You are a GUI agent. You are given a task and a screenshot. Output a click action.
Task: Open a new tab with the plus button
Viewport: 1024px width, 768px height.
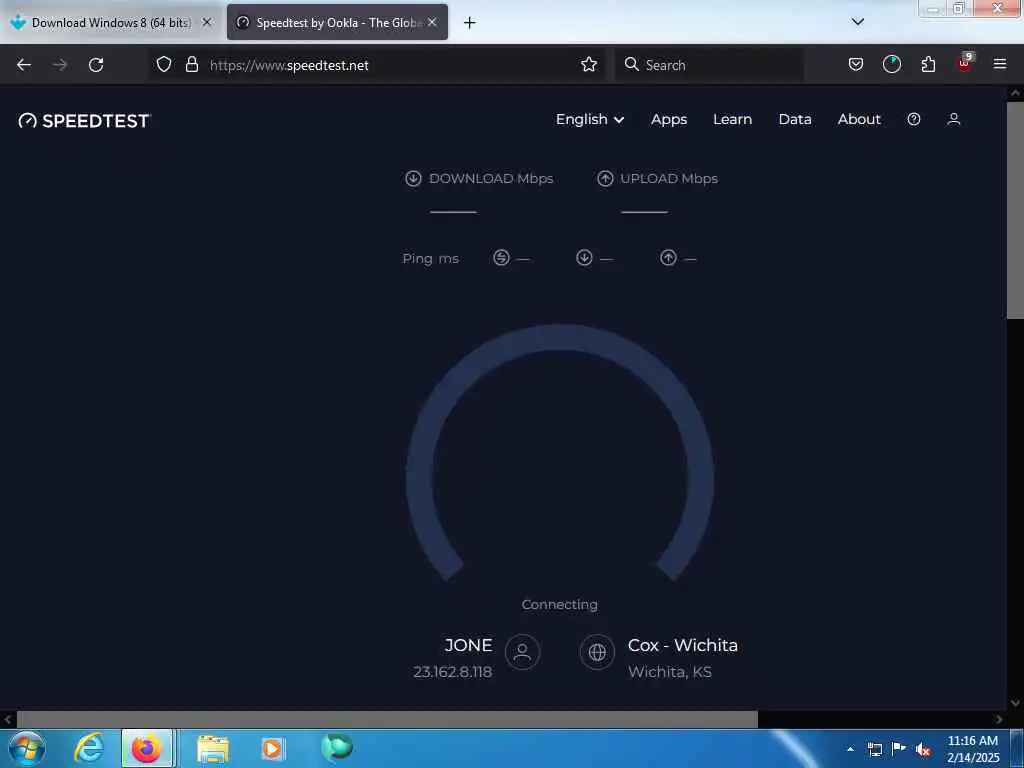pyautogui.click(x=470, y=23)
